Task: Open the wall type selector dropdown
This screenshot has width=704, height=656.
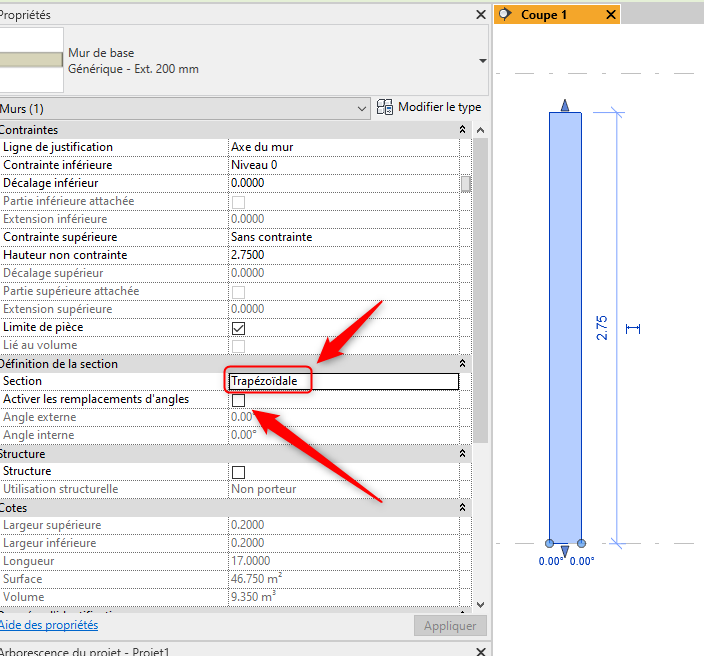Action: [x=483, y=60]
